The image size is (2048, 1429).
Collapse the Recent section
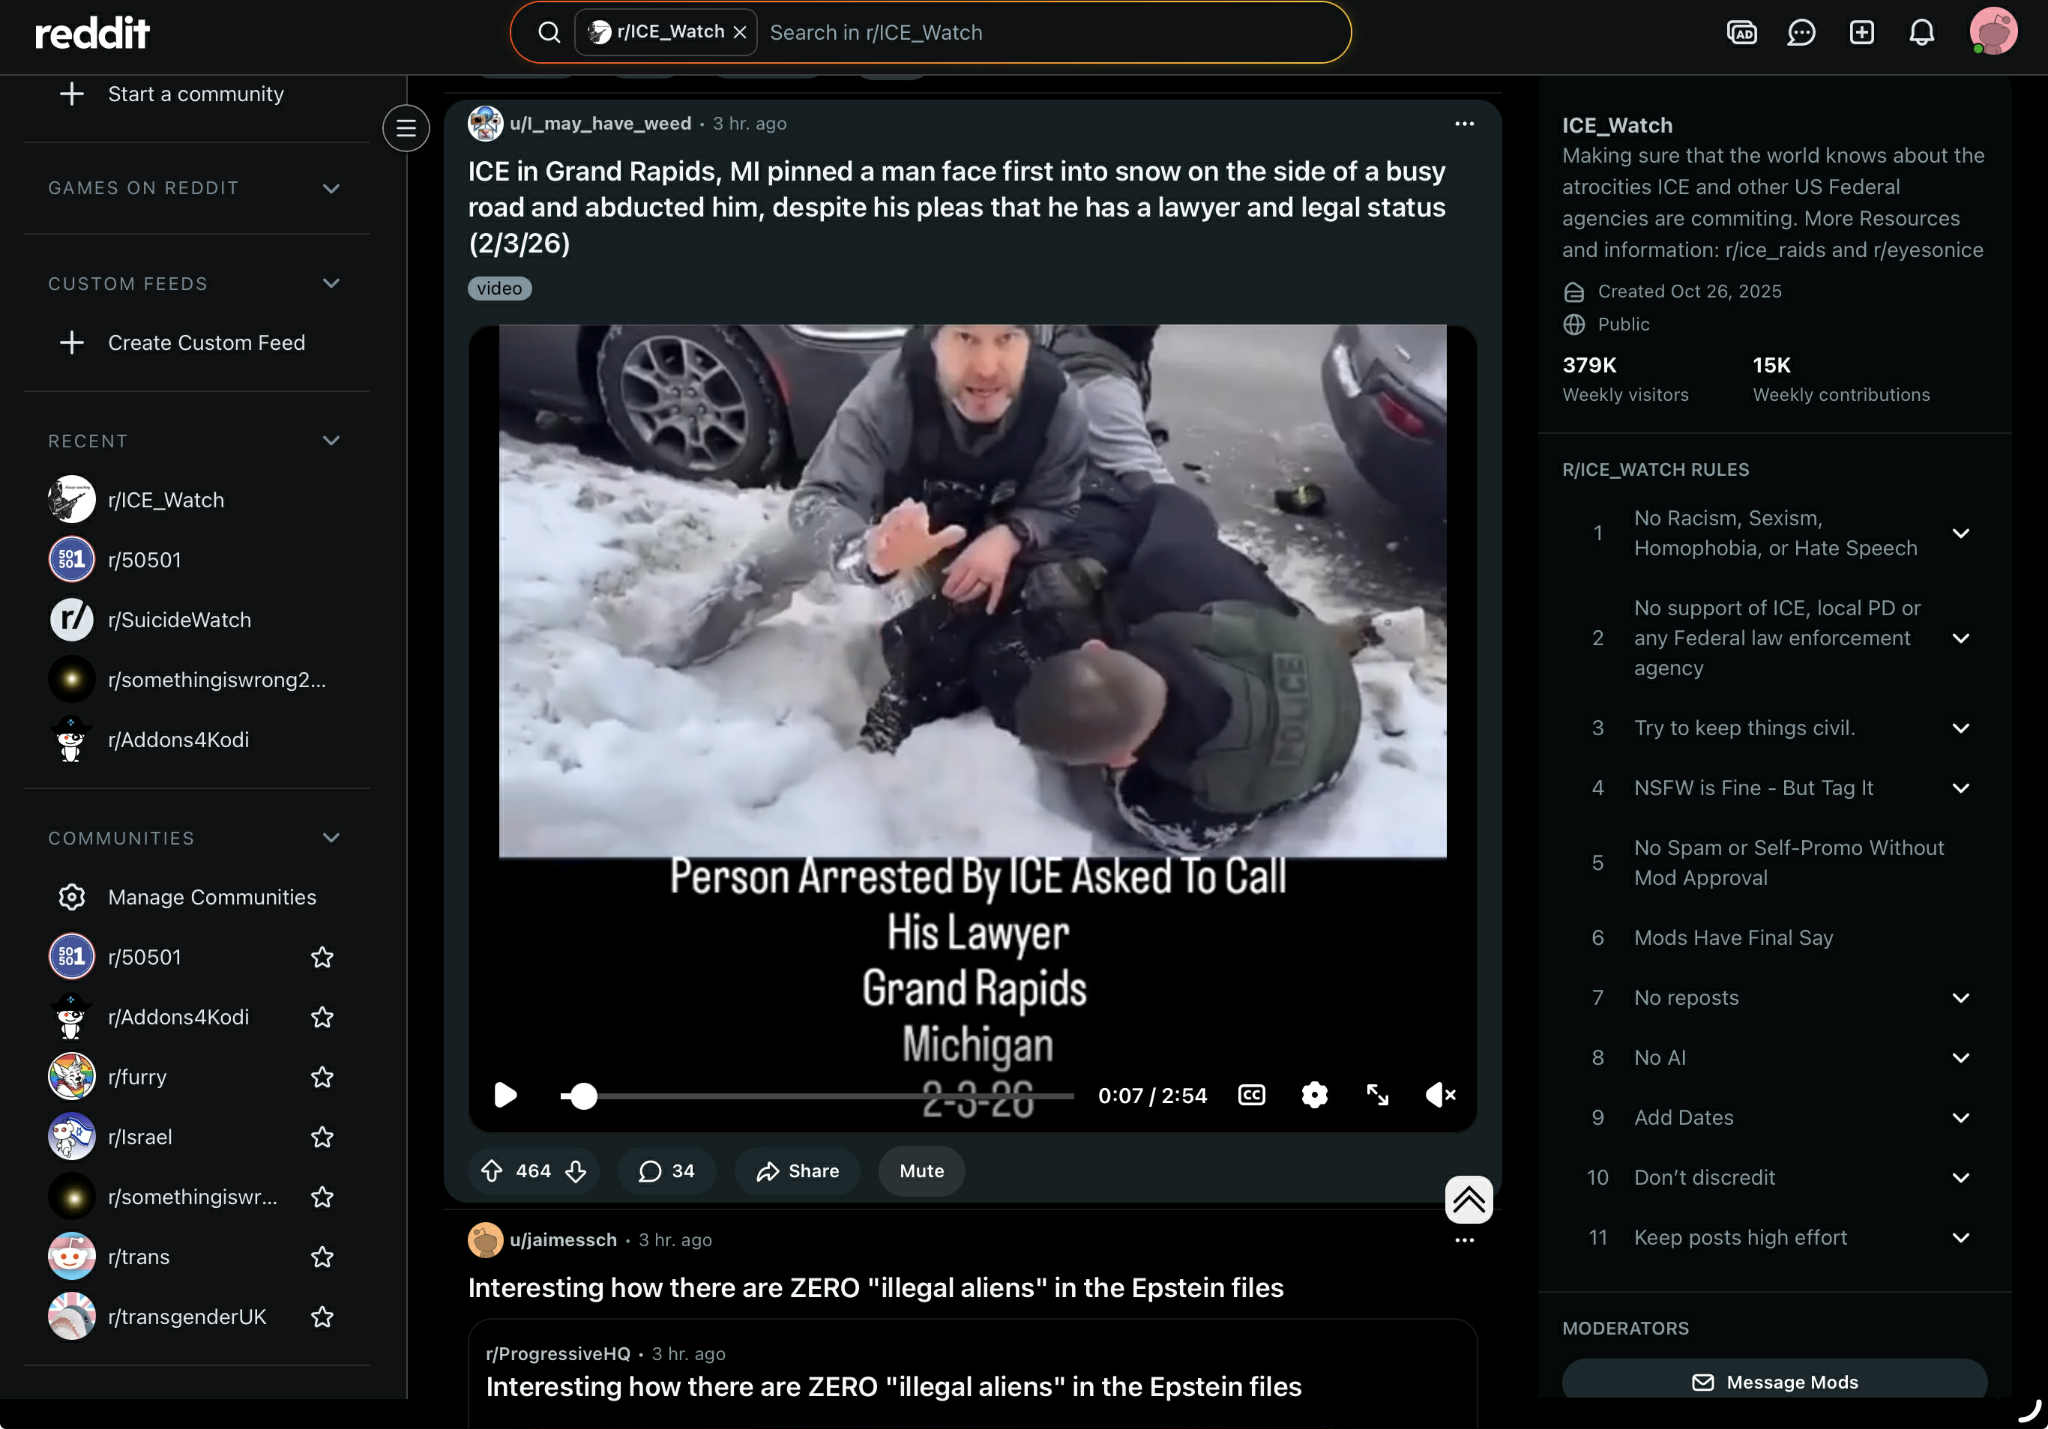(x=331, y=441)
